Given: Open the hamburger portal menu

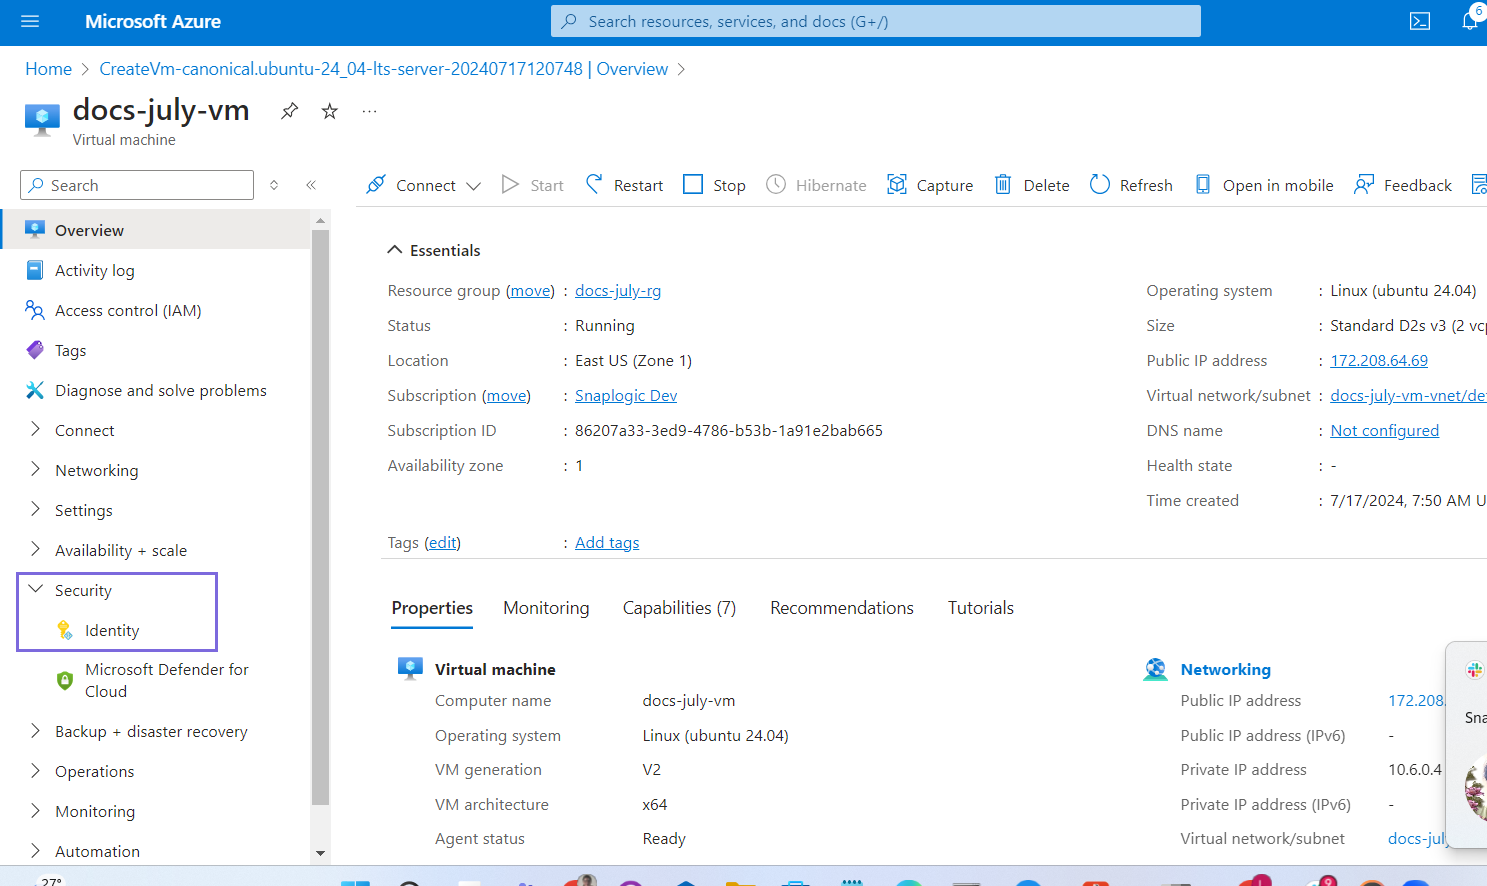Looking at the screenshot, I should click(x=30, y=21).
